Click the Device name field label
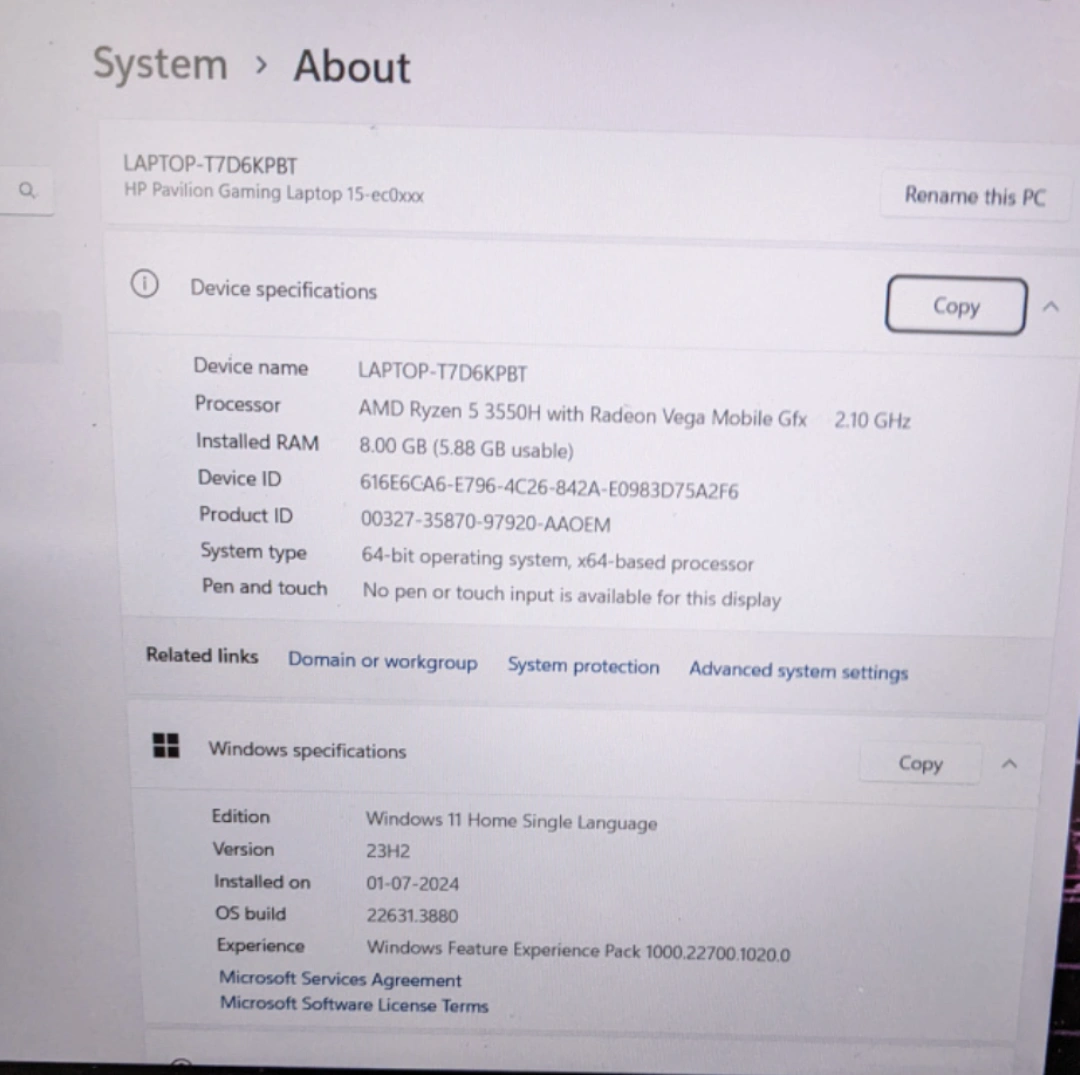The width and height of the screenshot is (1080, 1075). 251,366
